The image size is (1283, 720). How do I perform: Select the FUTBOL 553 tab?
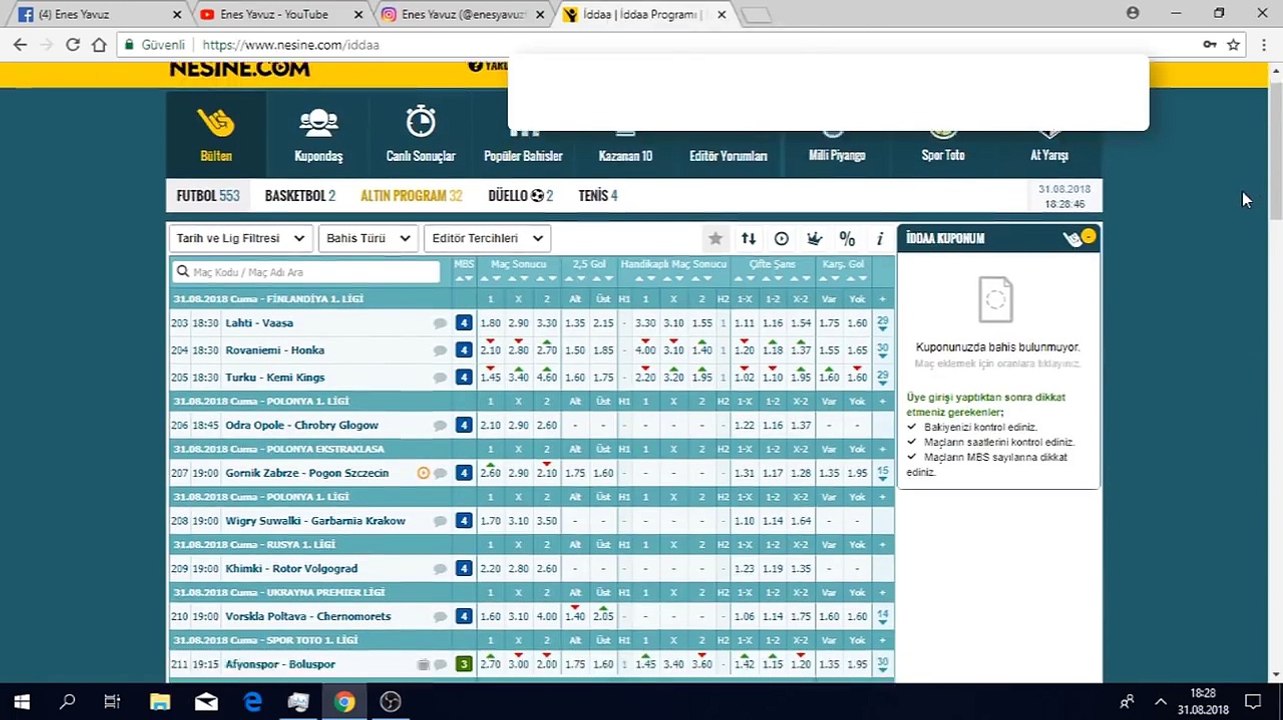click(208, 196)
